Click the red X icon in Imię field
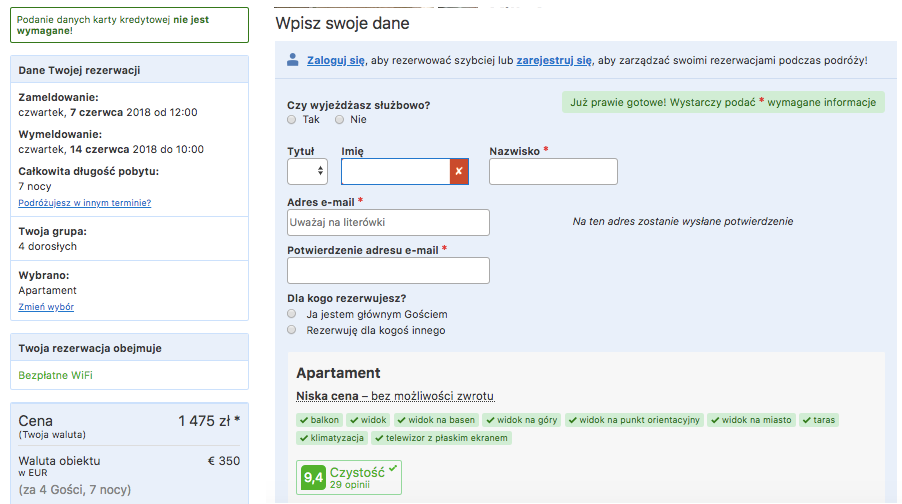 [459, 171]
